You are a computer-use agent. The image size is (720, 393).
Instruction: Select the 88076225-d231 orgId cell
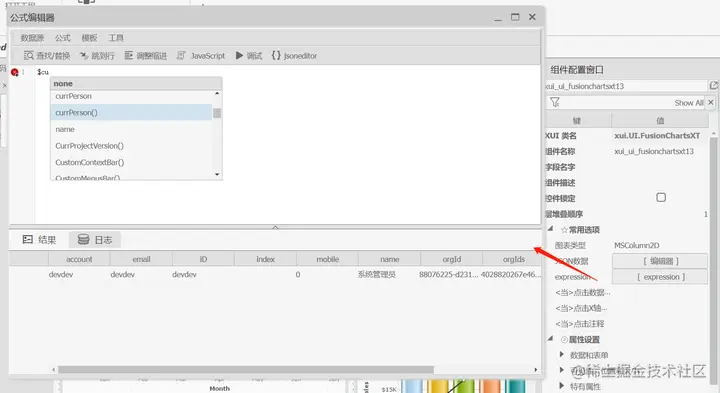449,275
